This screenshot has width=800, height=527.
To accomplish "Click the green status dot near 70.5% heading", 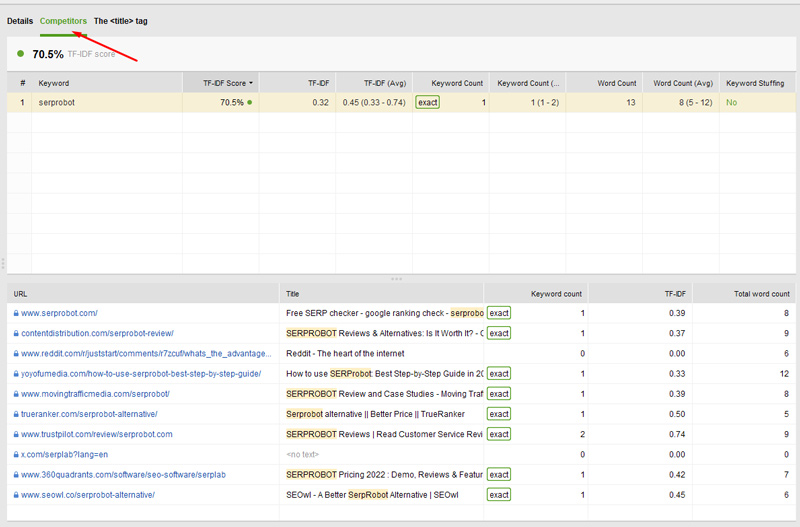I will point(20,54).
